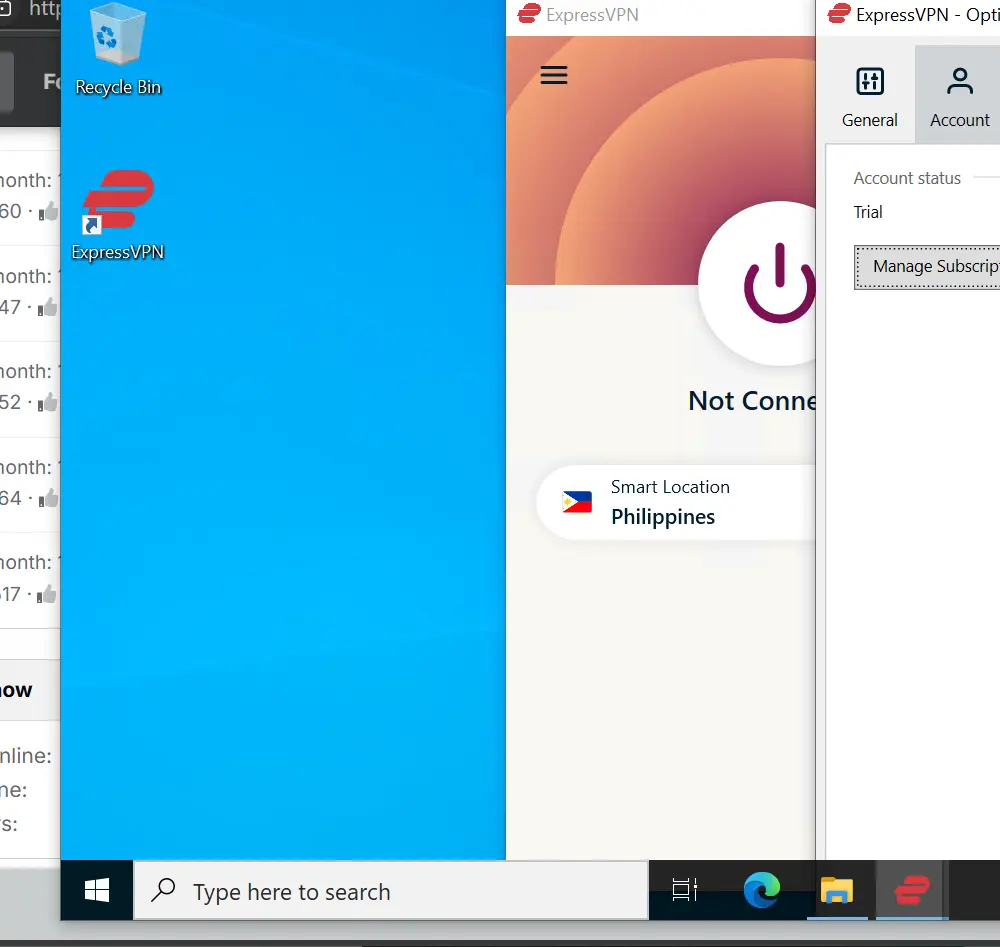
Task: Click ExpressVPN logo in Options window title
Action: 839,13
